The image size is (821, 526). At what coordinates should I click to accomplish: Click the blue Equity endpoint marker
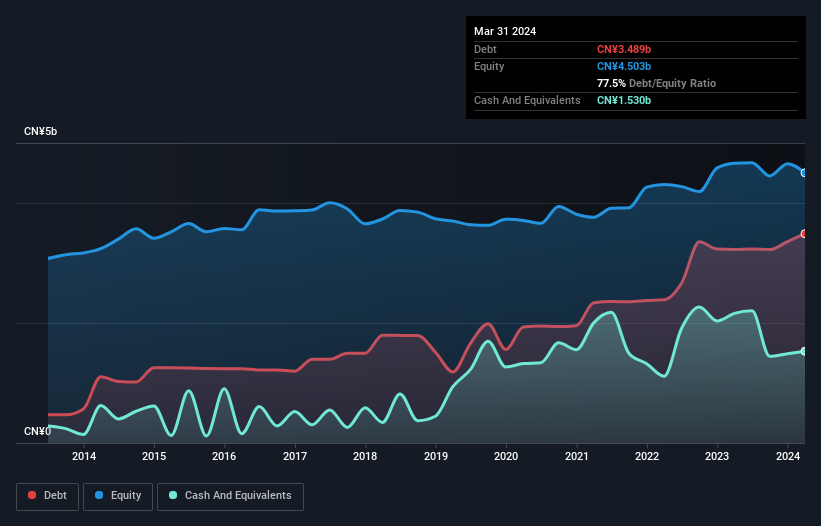(804, 173)
